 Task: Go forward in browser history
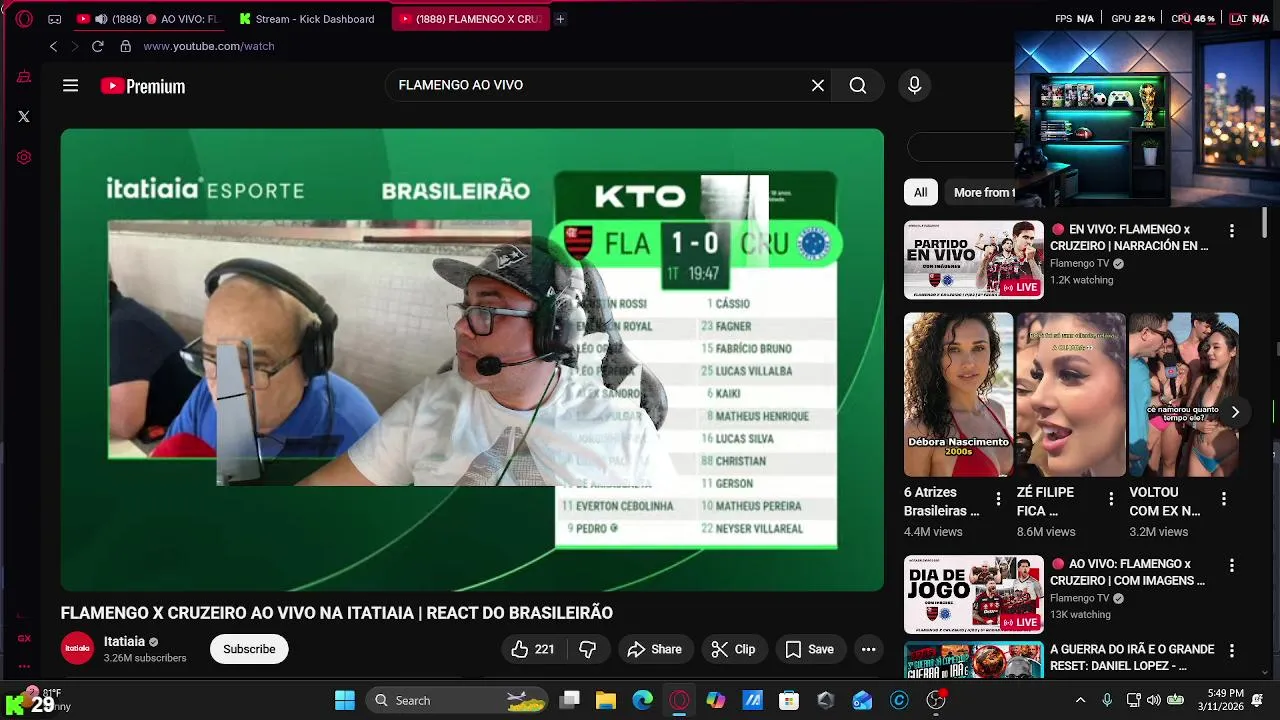[74, 46]
